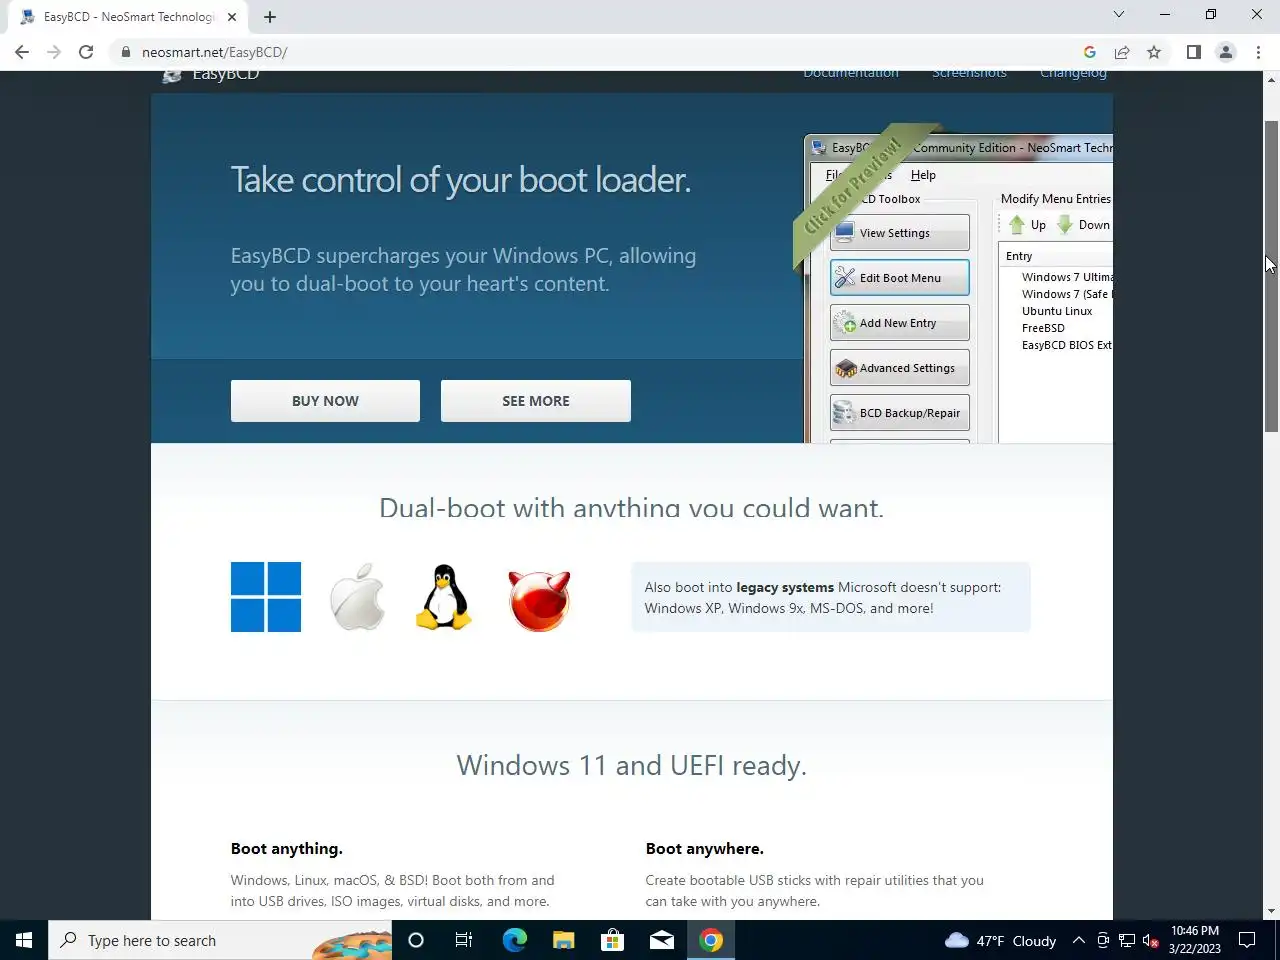Go back to the previous page
This screenshot has width=1280, height=960.
[x=22, y=52]
